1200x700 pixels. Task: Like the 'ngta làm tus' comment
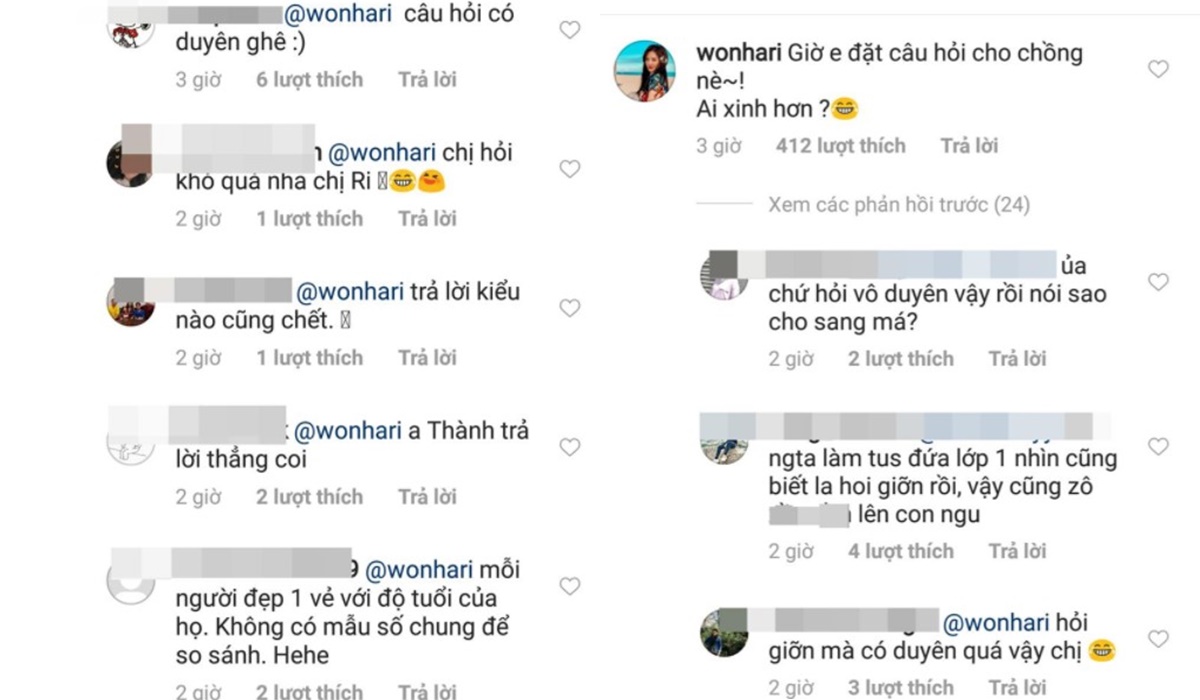[1157, 446]
